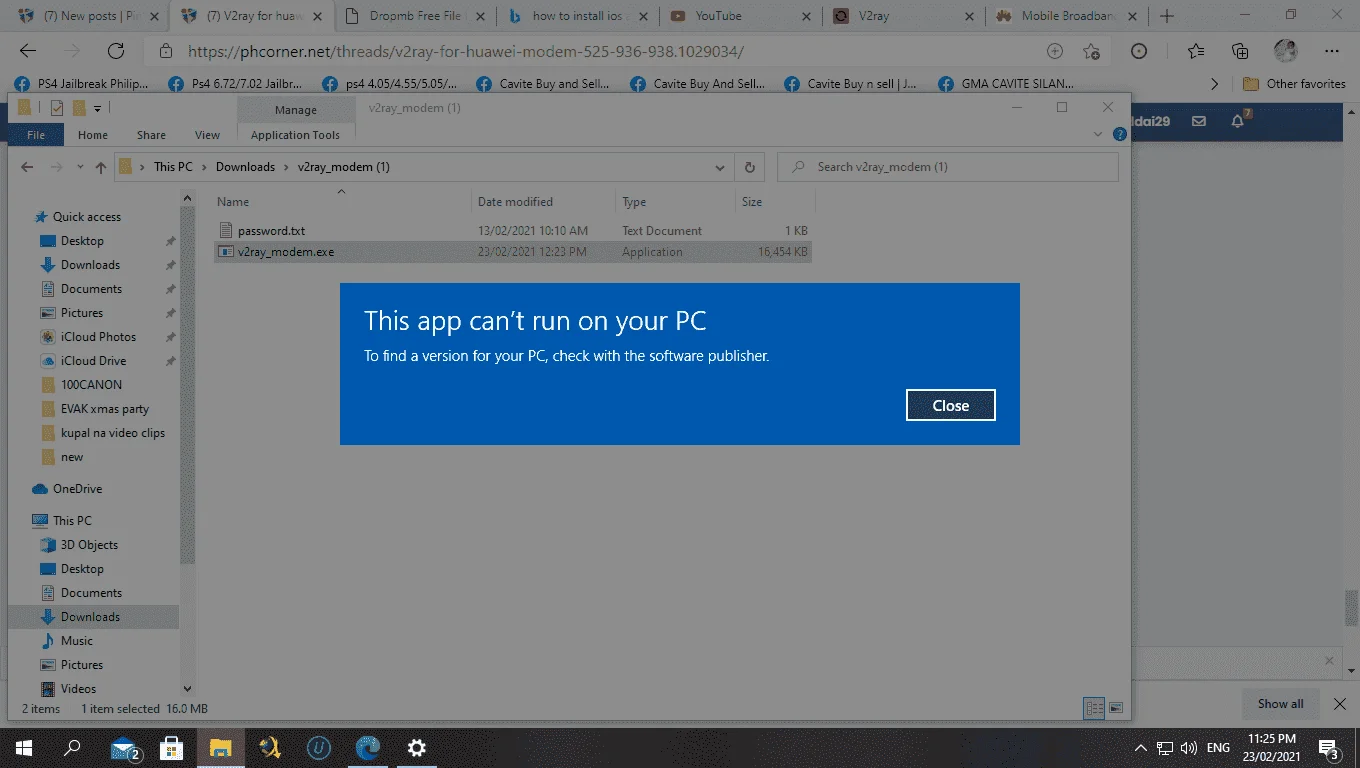Open the Music folder in navigation pane
Viewport: 1360px width, 768px height.
(x=76, y=641)
